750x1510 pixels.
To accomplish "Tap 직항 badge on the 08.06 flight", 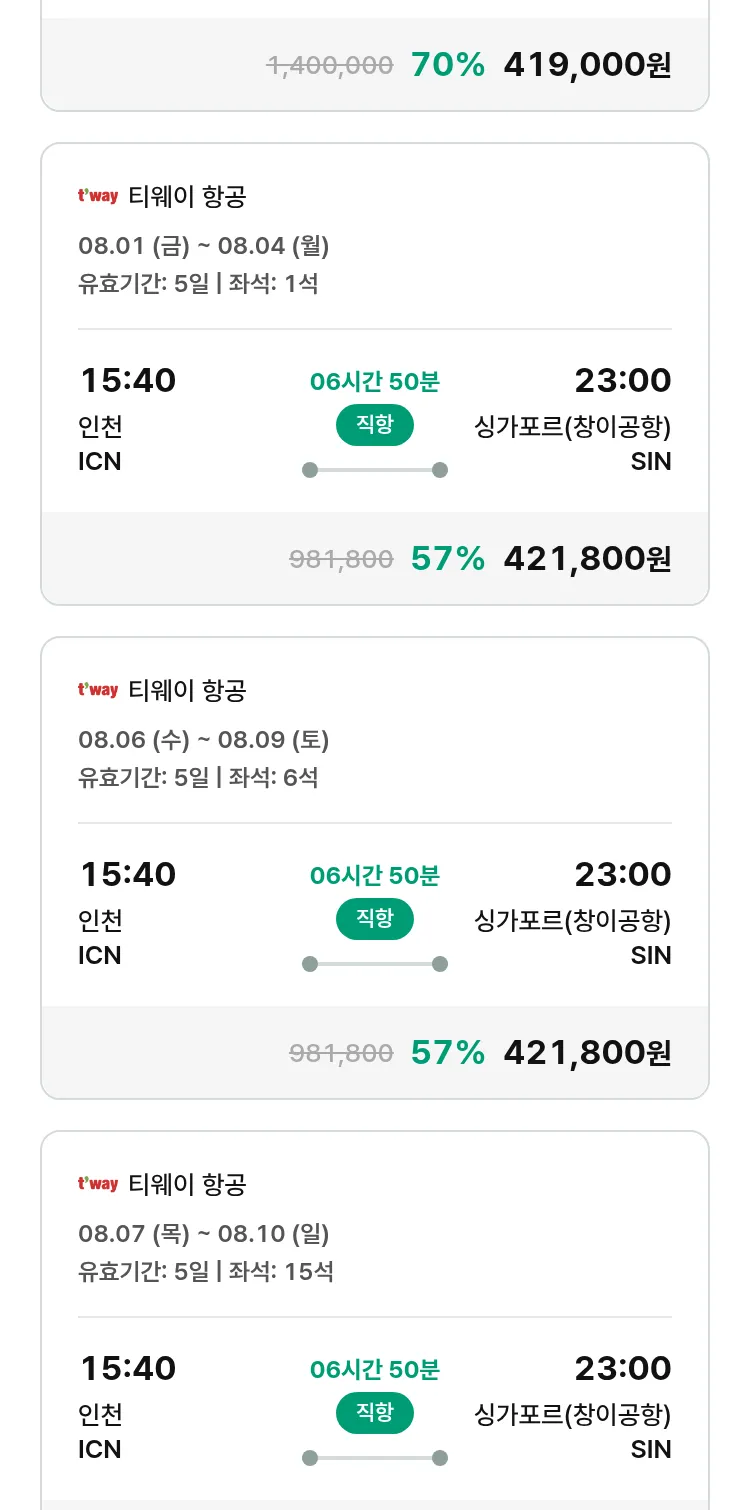I will (x=374, y=919).
